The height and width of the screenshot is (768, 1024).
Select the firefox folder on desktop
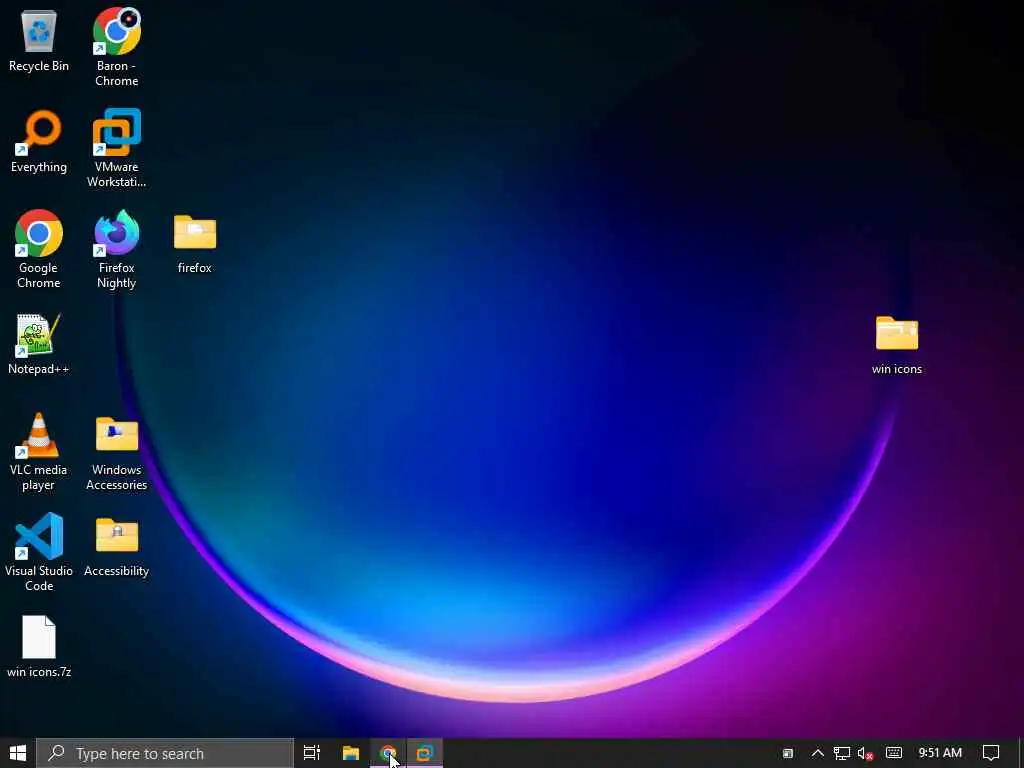195,243
